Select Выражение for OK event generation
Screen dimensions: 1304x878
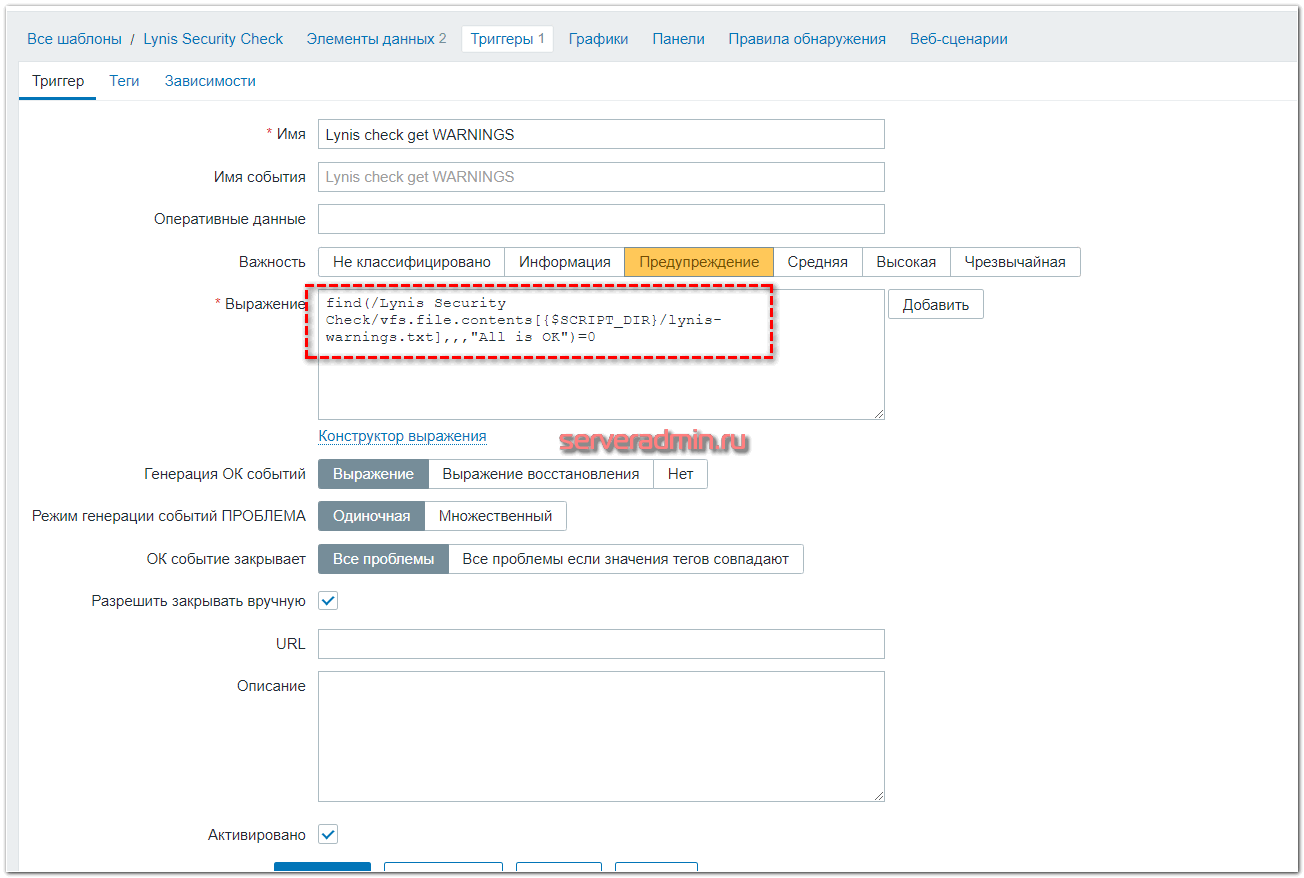(x=373, y=474)
